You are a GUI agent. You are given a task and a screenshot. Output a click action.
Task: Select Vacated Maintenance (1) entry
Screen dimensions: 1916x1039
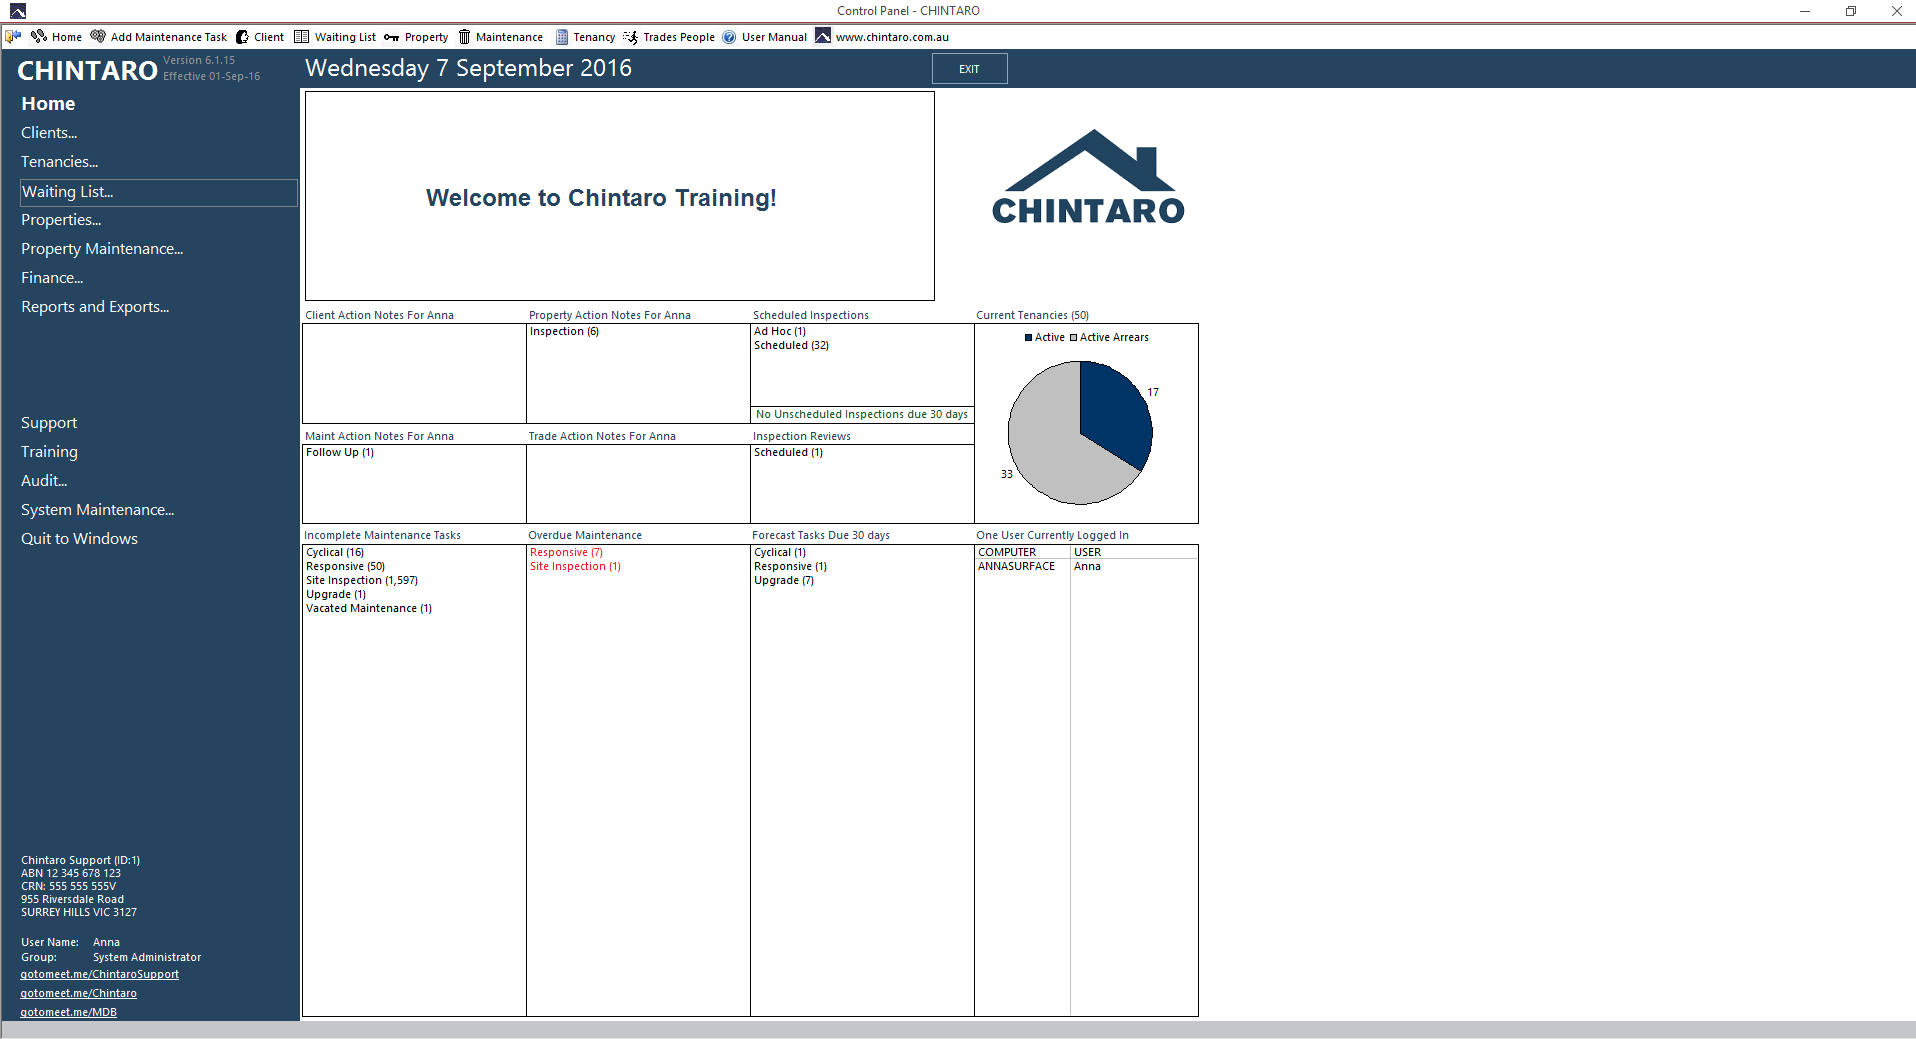point(369,609)
